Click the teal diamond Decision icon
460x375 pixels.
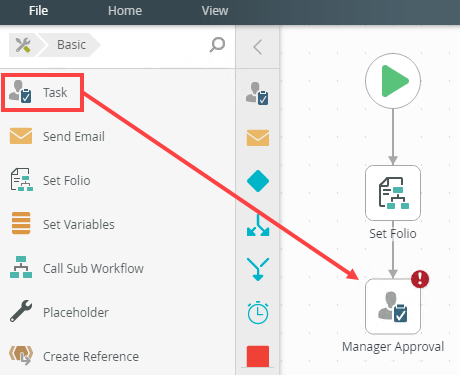[x=258, y=181]
